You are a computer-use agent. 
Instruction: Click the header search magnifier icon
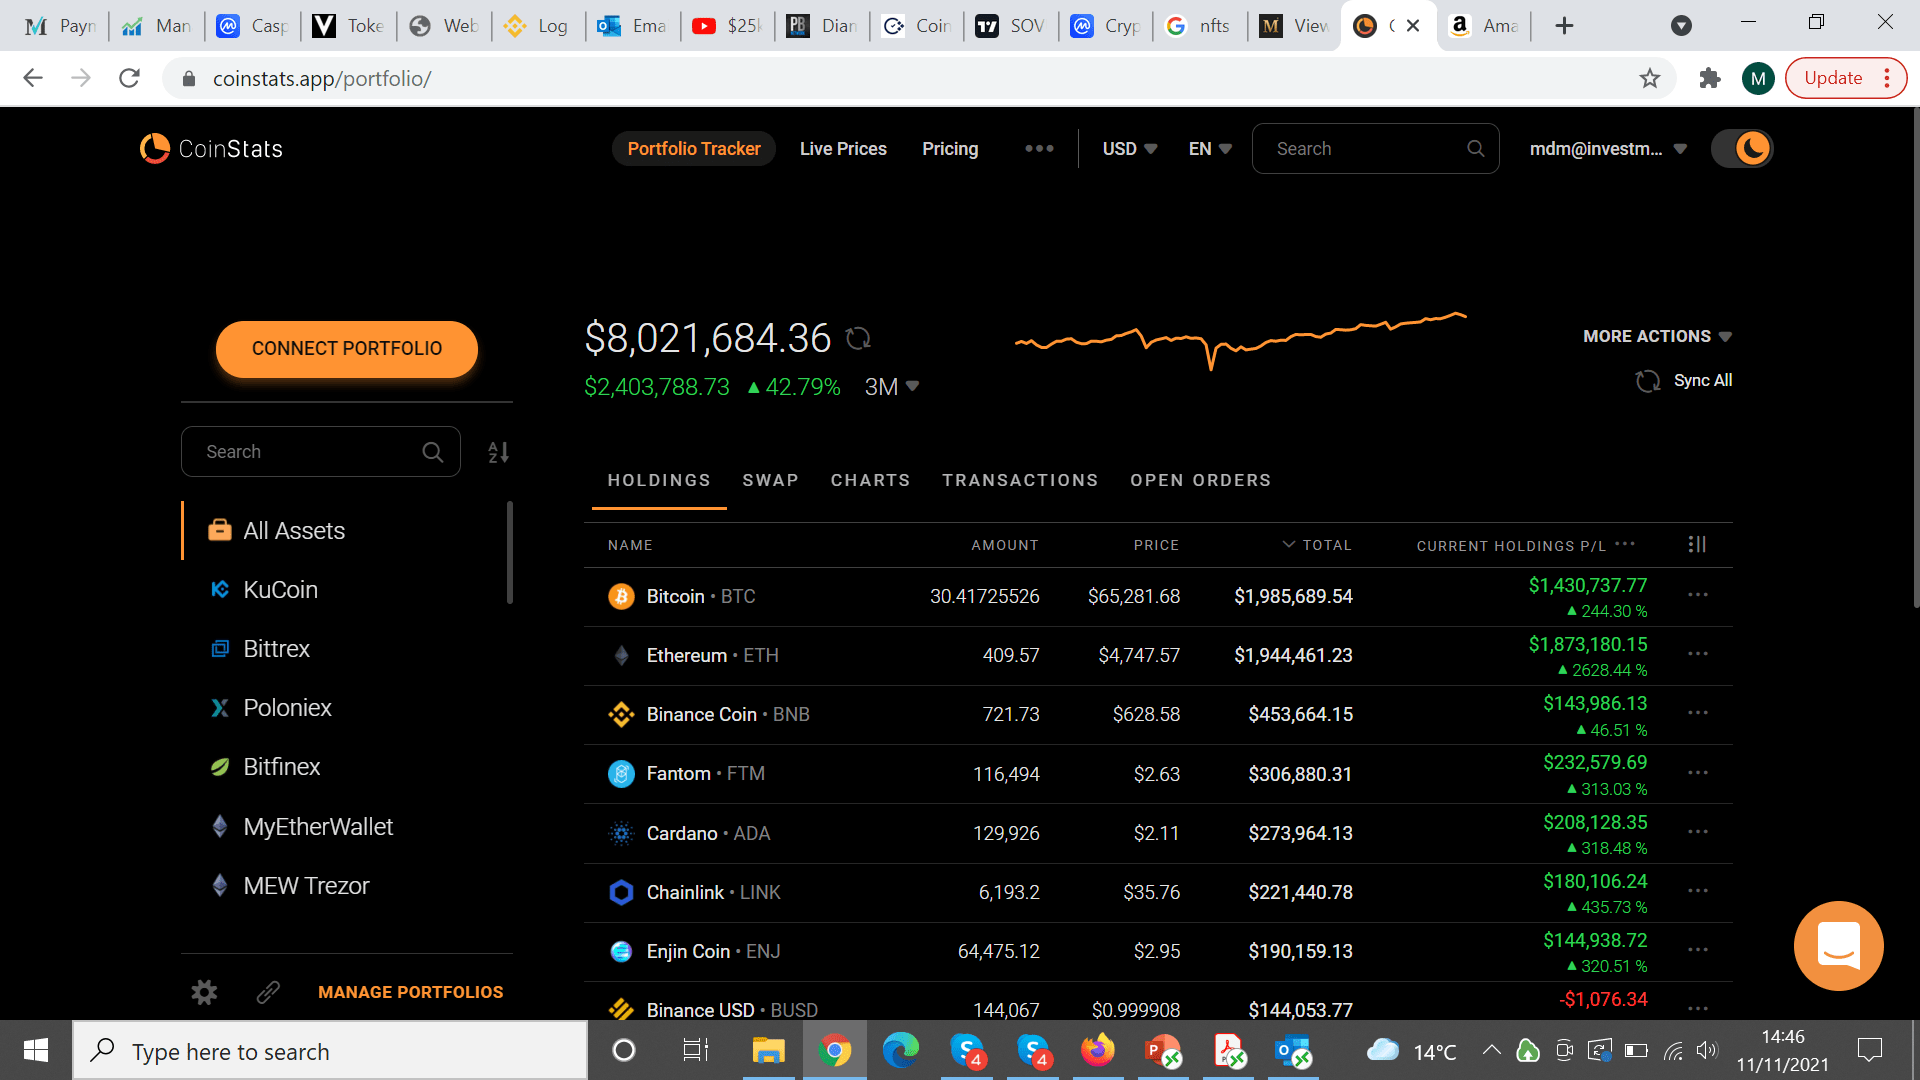[x=1475, y=149]
